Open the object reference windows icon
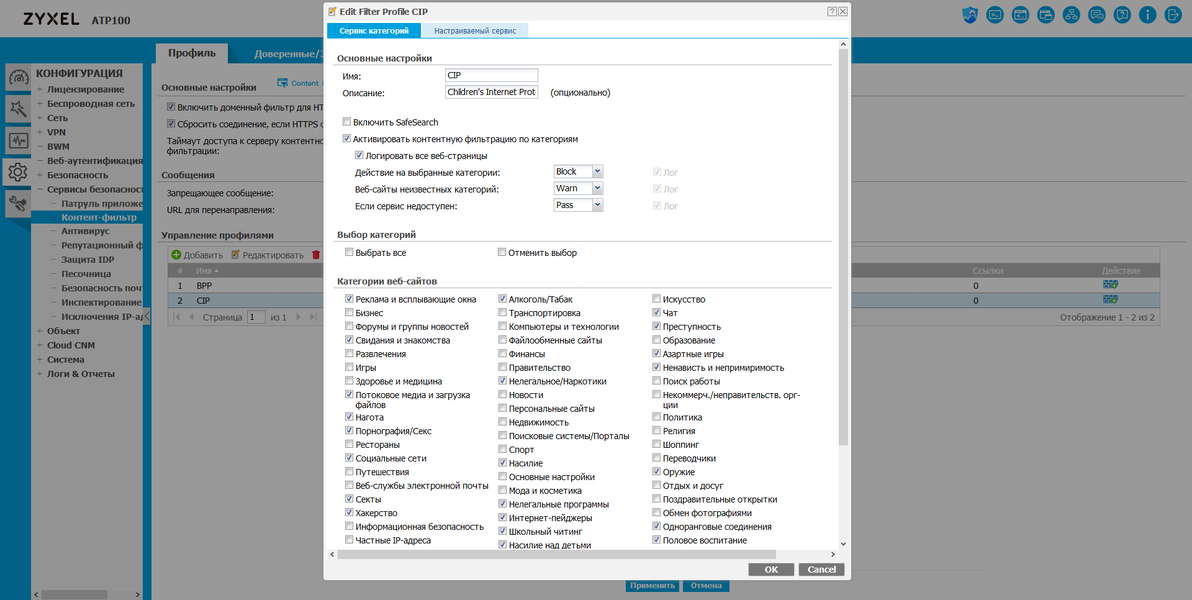Viewport: 1192px width, 600px height. click(x=1045, y=14)
